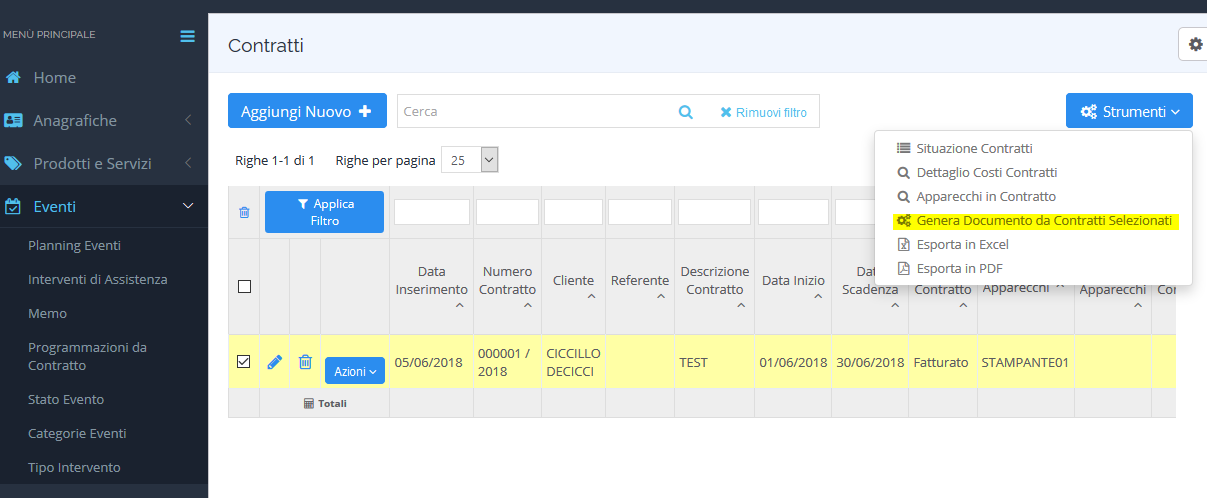Focus the Referente filter field

coord(640,212)
